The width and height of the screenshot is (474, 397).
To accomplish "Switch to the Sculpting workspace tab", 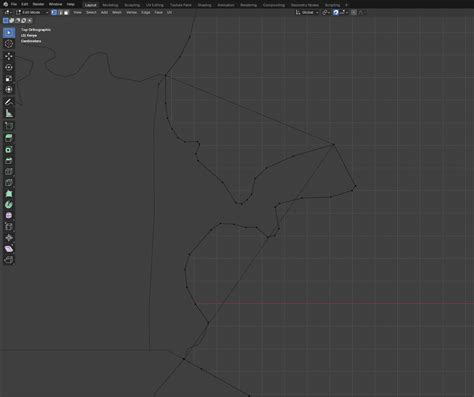I will pos(132,5).
